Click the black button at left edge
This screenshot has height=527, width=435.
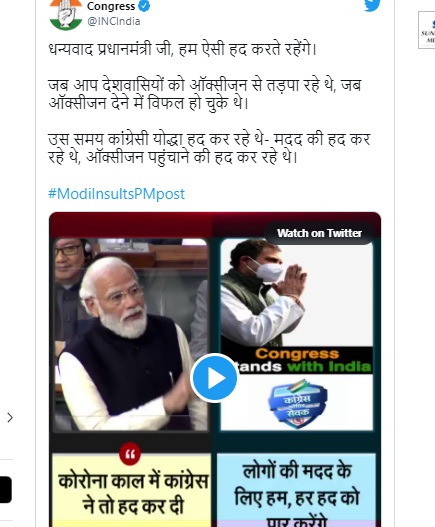coord(6,489)
